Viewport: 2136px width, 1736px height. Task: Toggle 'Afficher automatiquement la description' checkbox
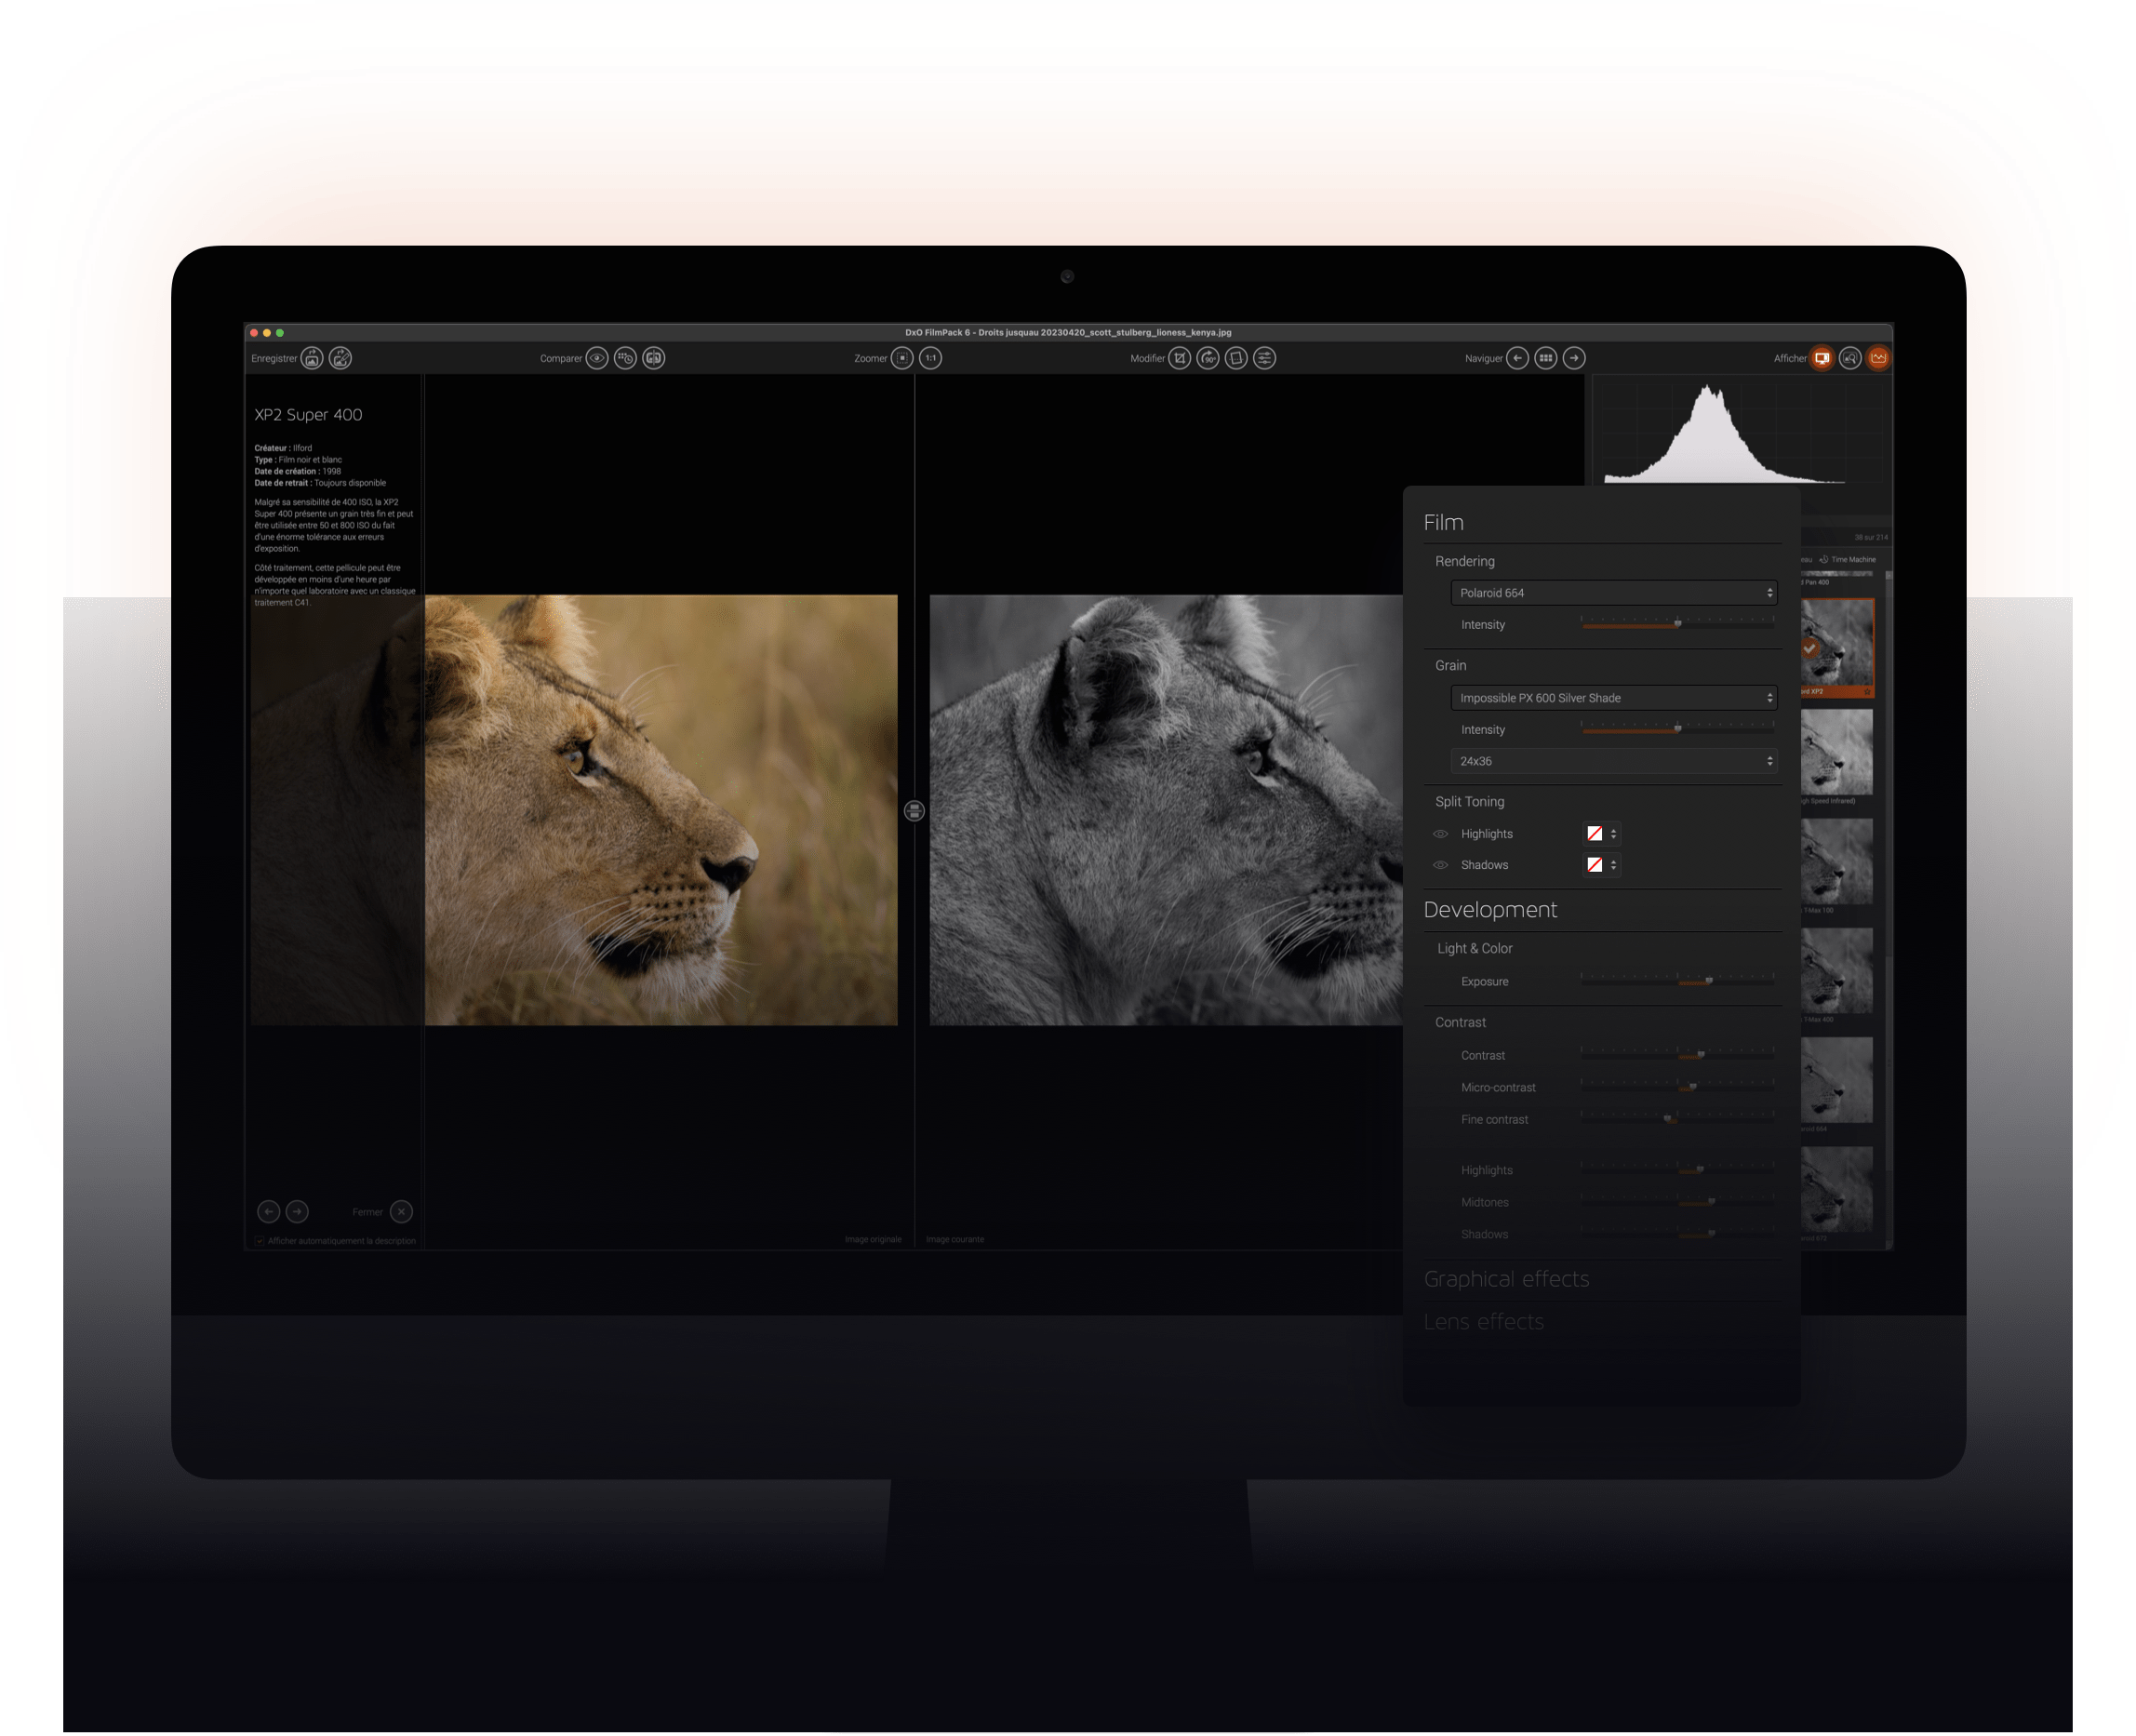pos(260,1241)
